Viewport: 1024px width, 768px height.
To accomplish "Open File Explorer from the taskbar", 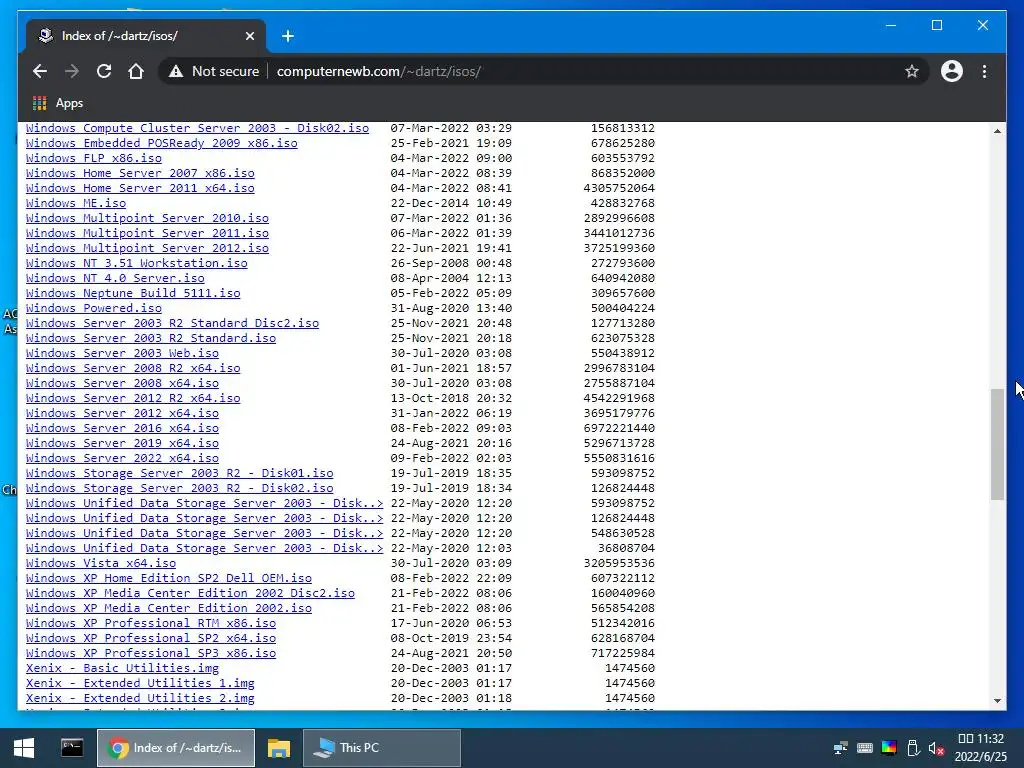I will [x=279, y=748].
